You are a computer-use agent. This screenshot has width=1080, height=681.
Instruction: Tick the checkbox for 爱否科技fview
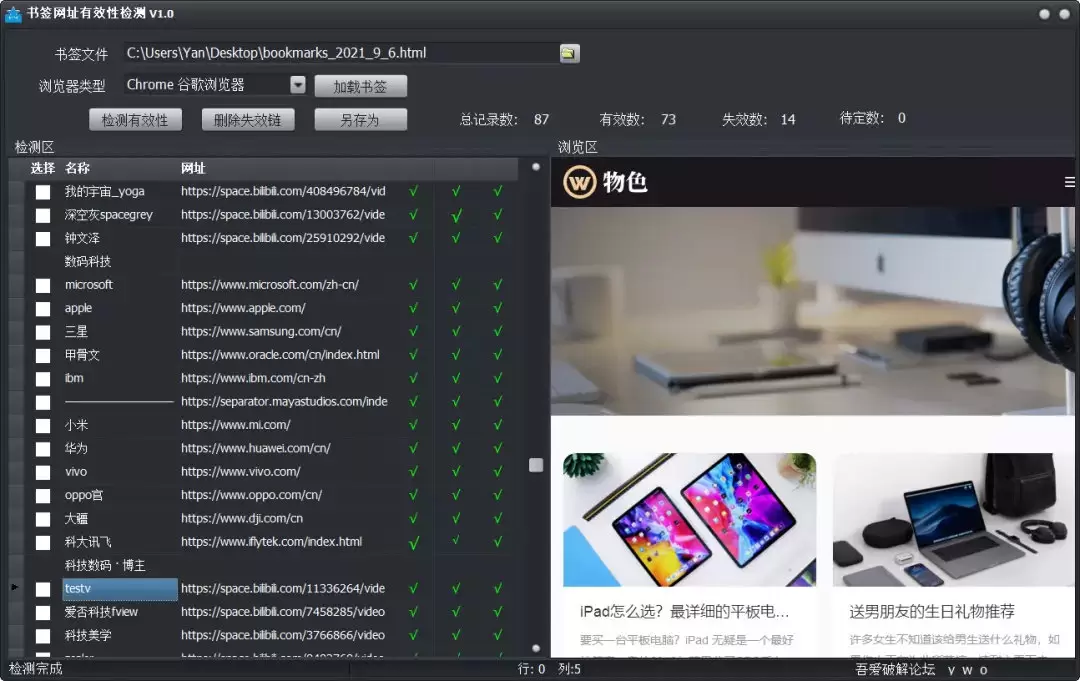tap(43, 613)
